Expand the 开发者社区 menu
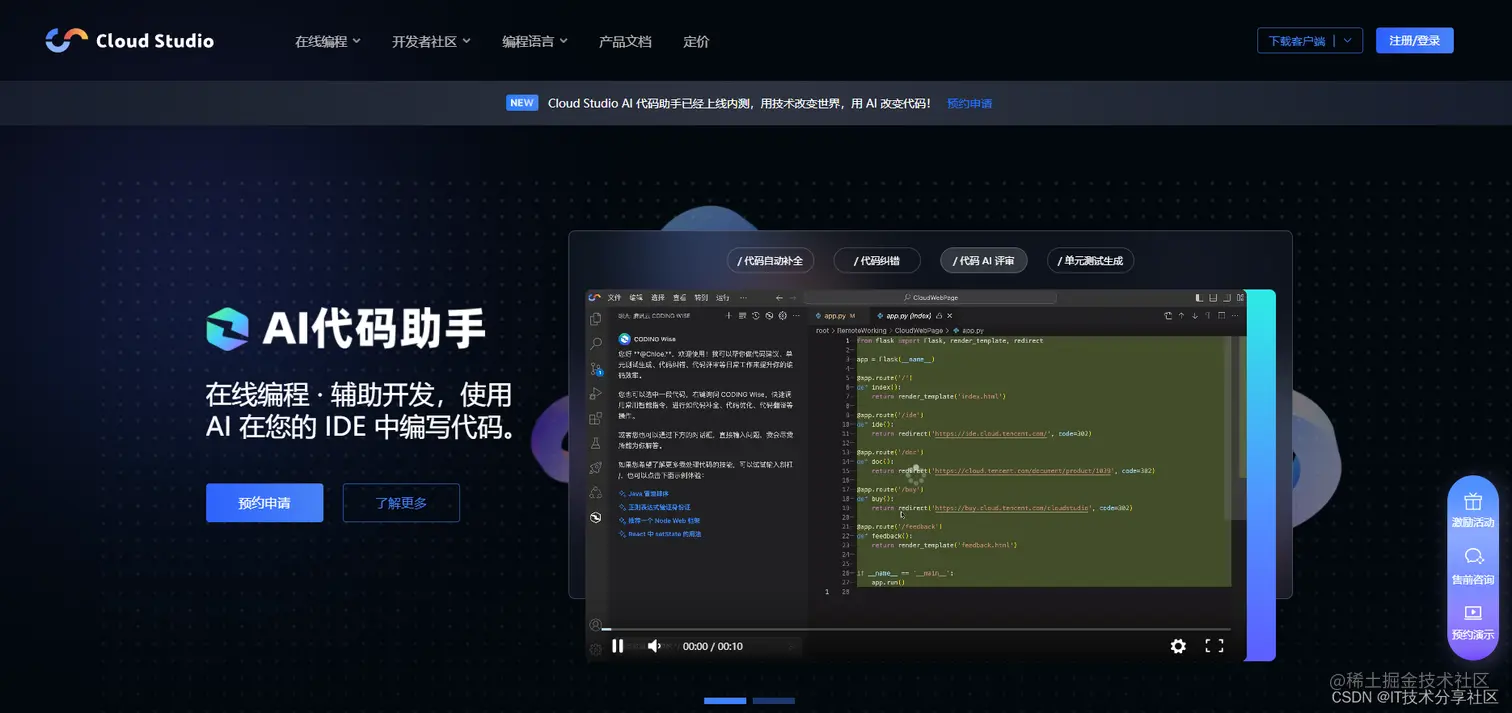Image resolution: width=1512 pixels, height=713 pixels. point(431,41)
